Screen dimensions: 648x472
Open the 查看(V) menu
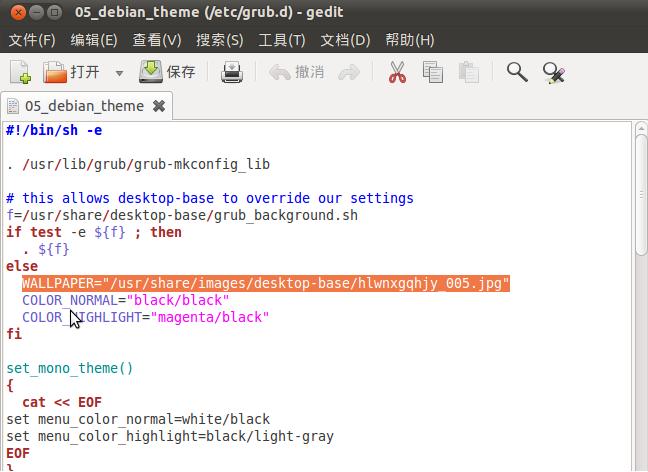pos(157,40)
